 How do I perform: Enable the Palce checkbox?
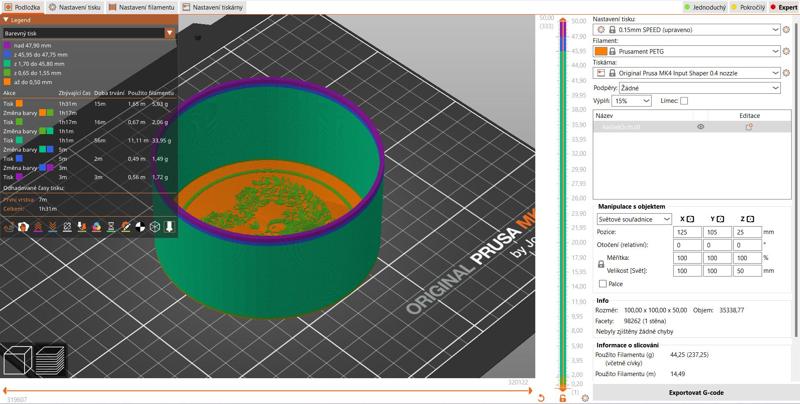pyautogui.click(x=603, y=284)
